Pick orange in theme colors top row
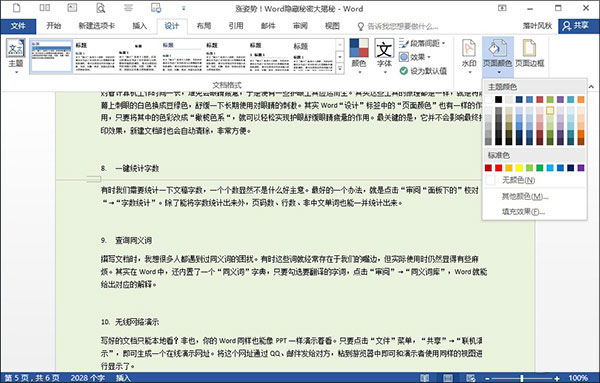 click(x=581, y=99)
